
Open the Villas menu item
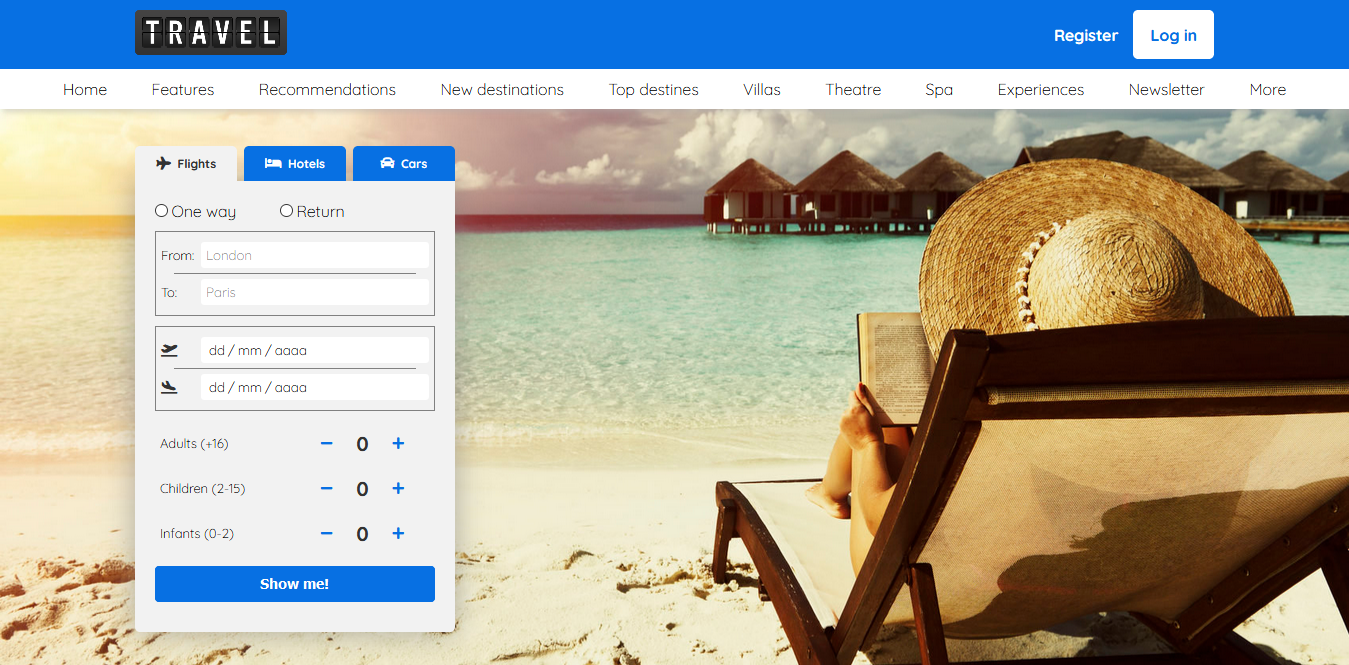[762, 89]
